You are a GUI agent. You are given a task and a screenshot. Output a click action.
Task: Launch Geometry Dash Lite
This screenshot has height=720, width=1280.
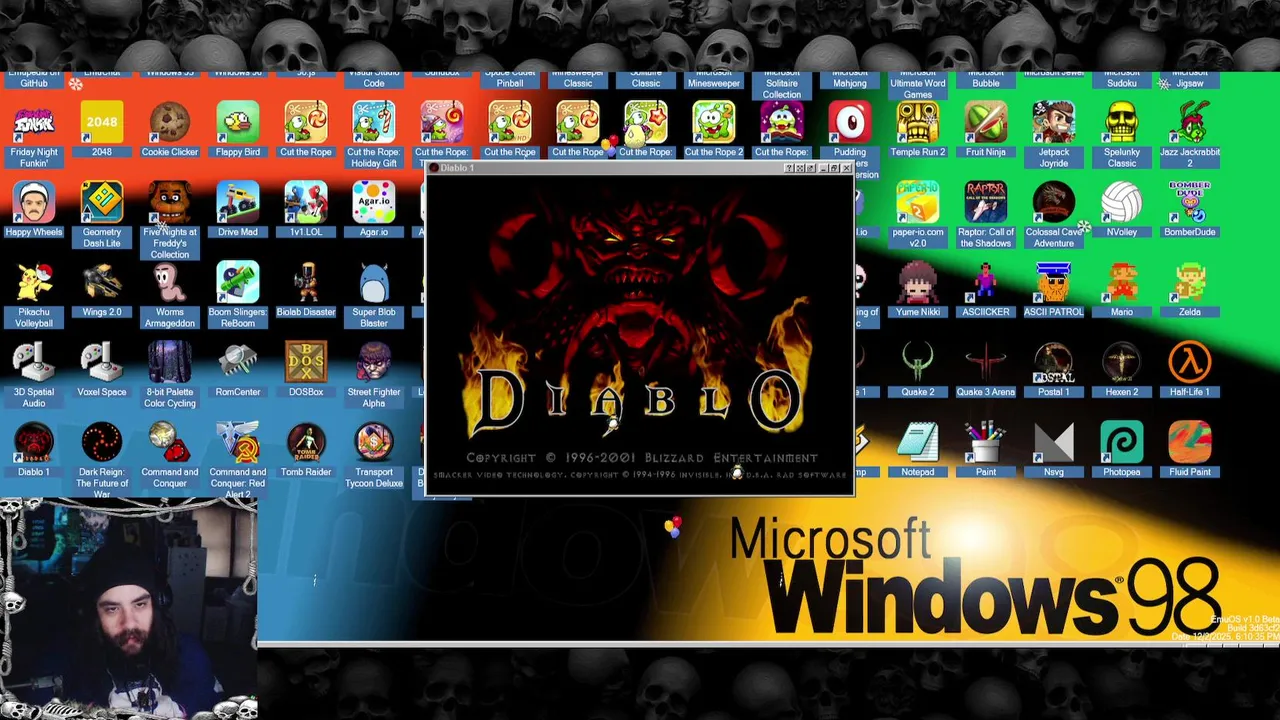(102, 203)
